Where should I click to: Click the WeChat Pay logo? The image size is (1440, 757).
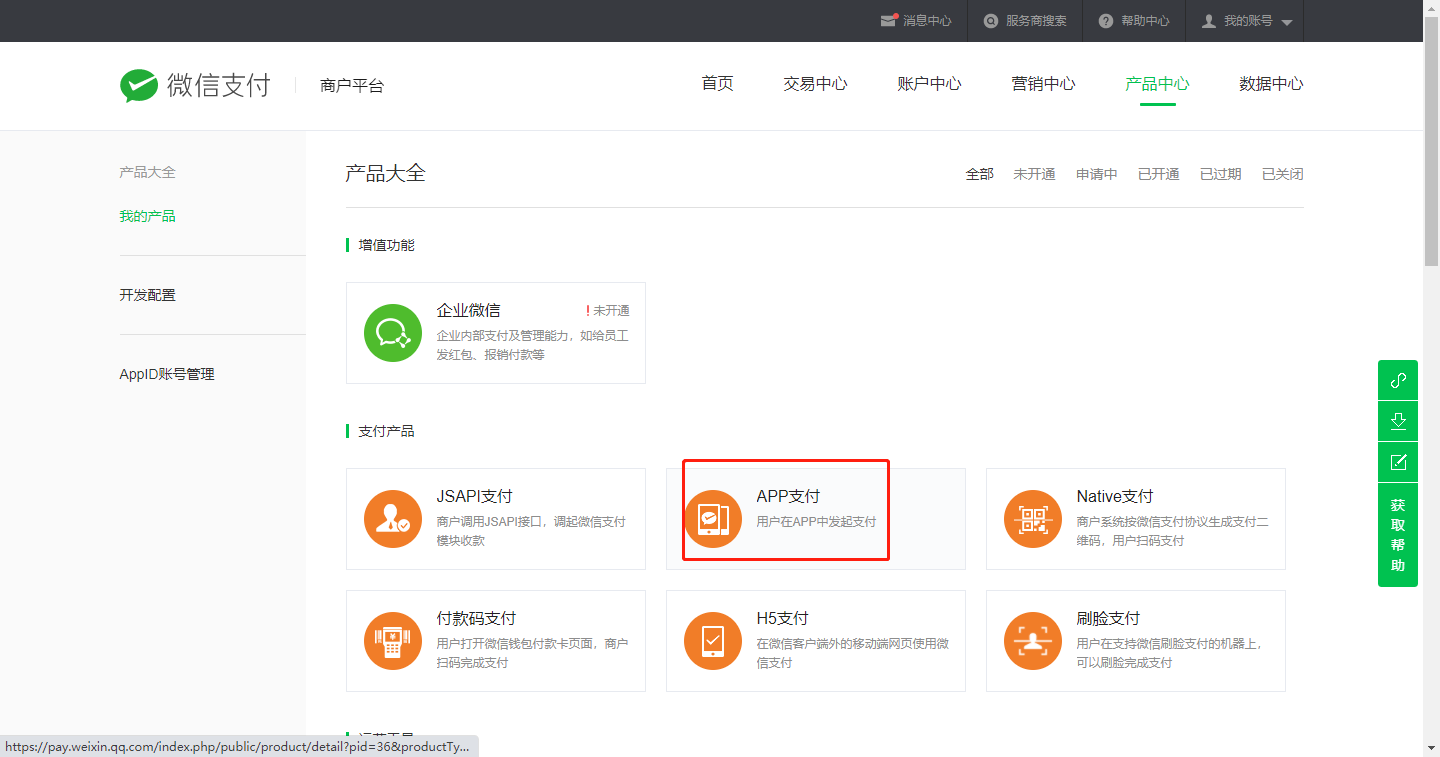coord(195,86)
